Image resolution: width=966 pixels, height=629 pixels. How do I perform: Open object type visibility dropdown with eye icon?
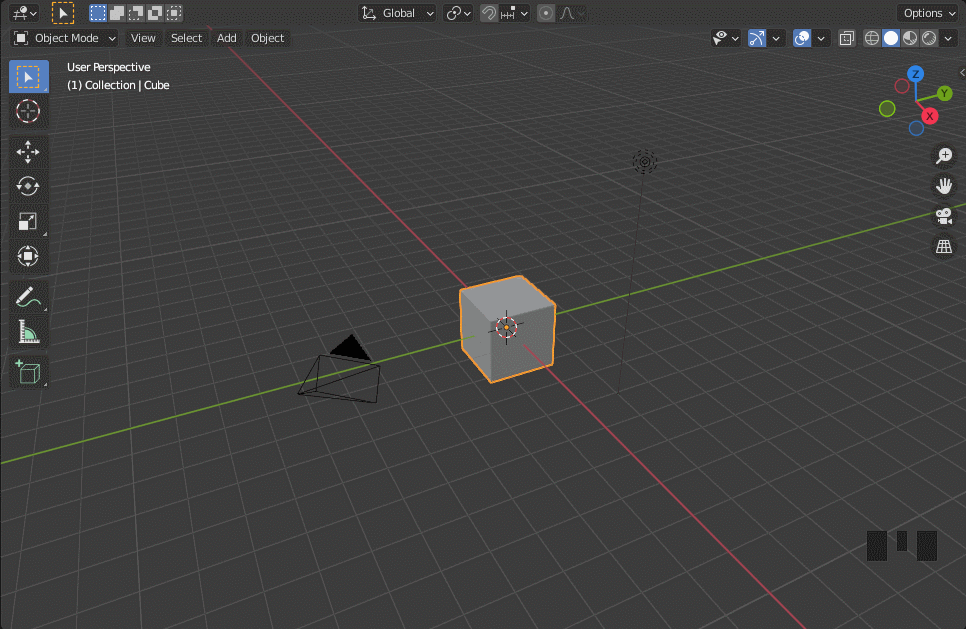tap(725, 38)
